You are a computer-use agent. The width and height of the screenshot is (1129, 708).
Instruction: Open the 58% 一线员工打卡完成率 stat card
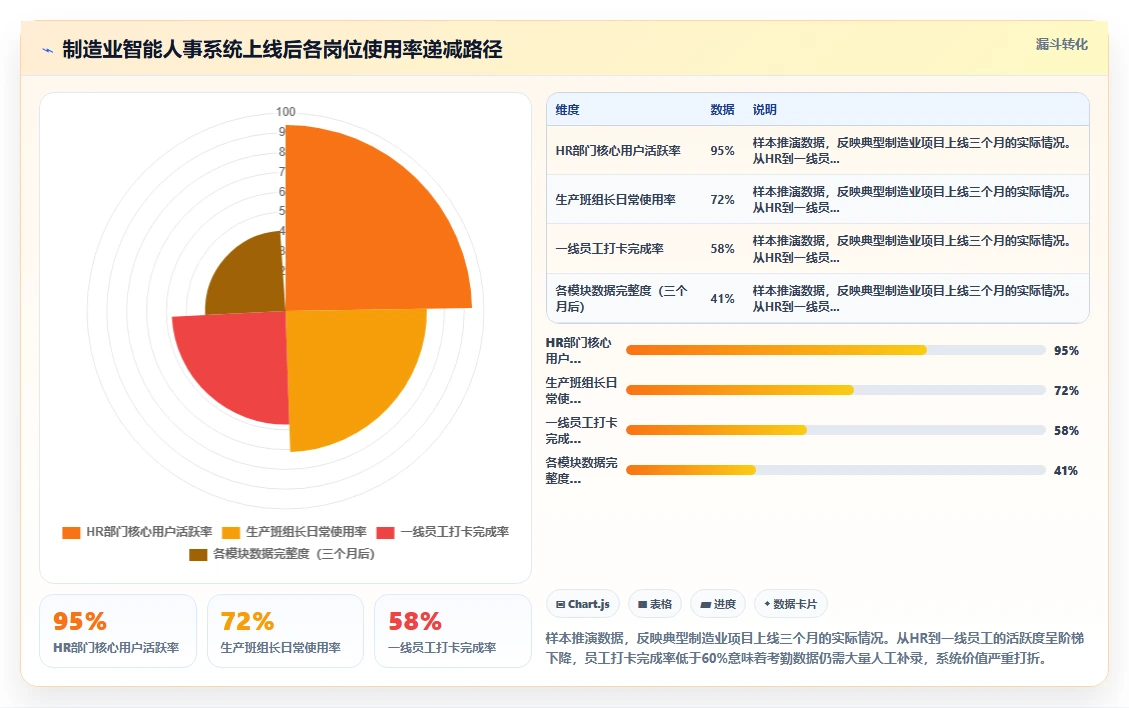click(453, 631)
